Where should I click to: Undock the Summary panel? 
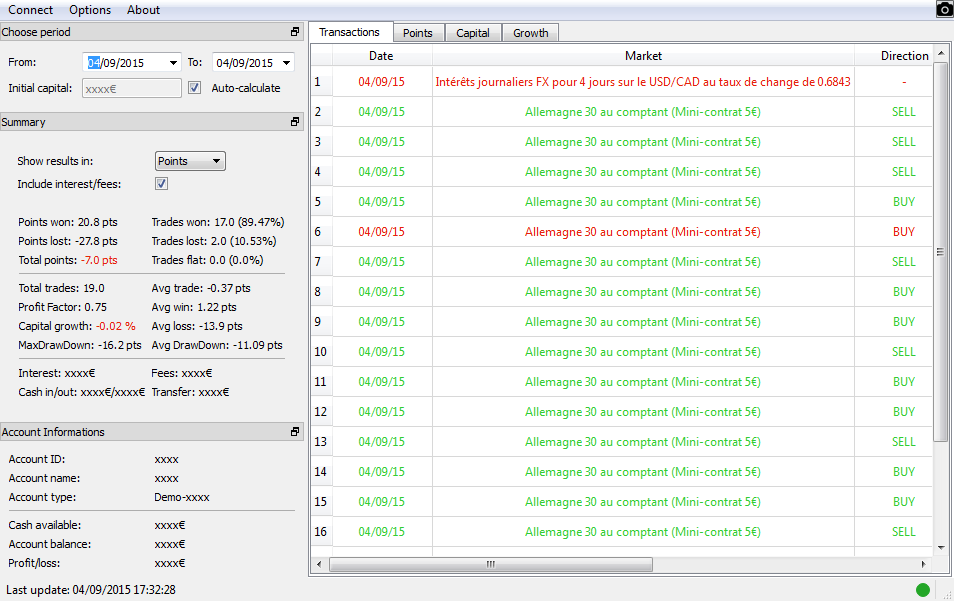[x=295, y=122]
